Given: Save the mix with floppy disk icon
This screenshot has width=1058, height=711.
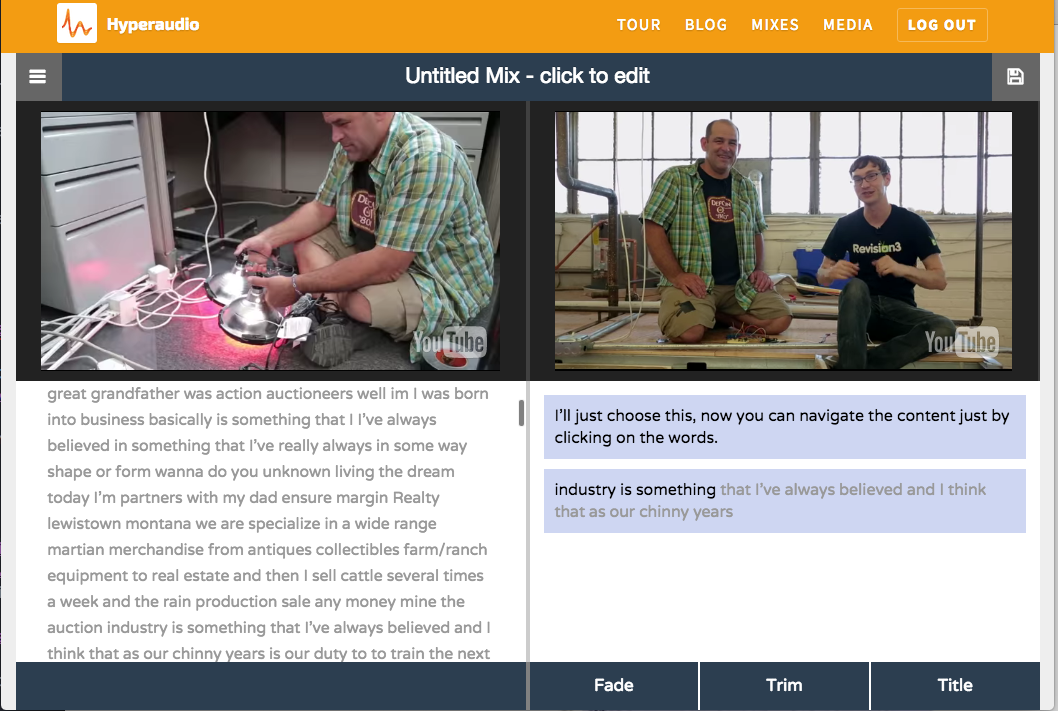Looking at the screenshot, I should point(1015,77).
